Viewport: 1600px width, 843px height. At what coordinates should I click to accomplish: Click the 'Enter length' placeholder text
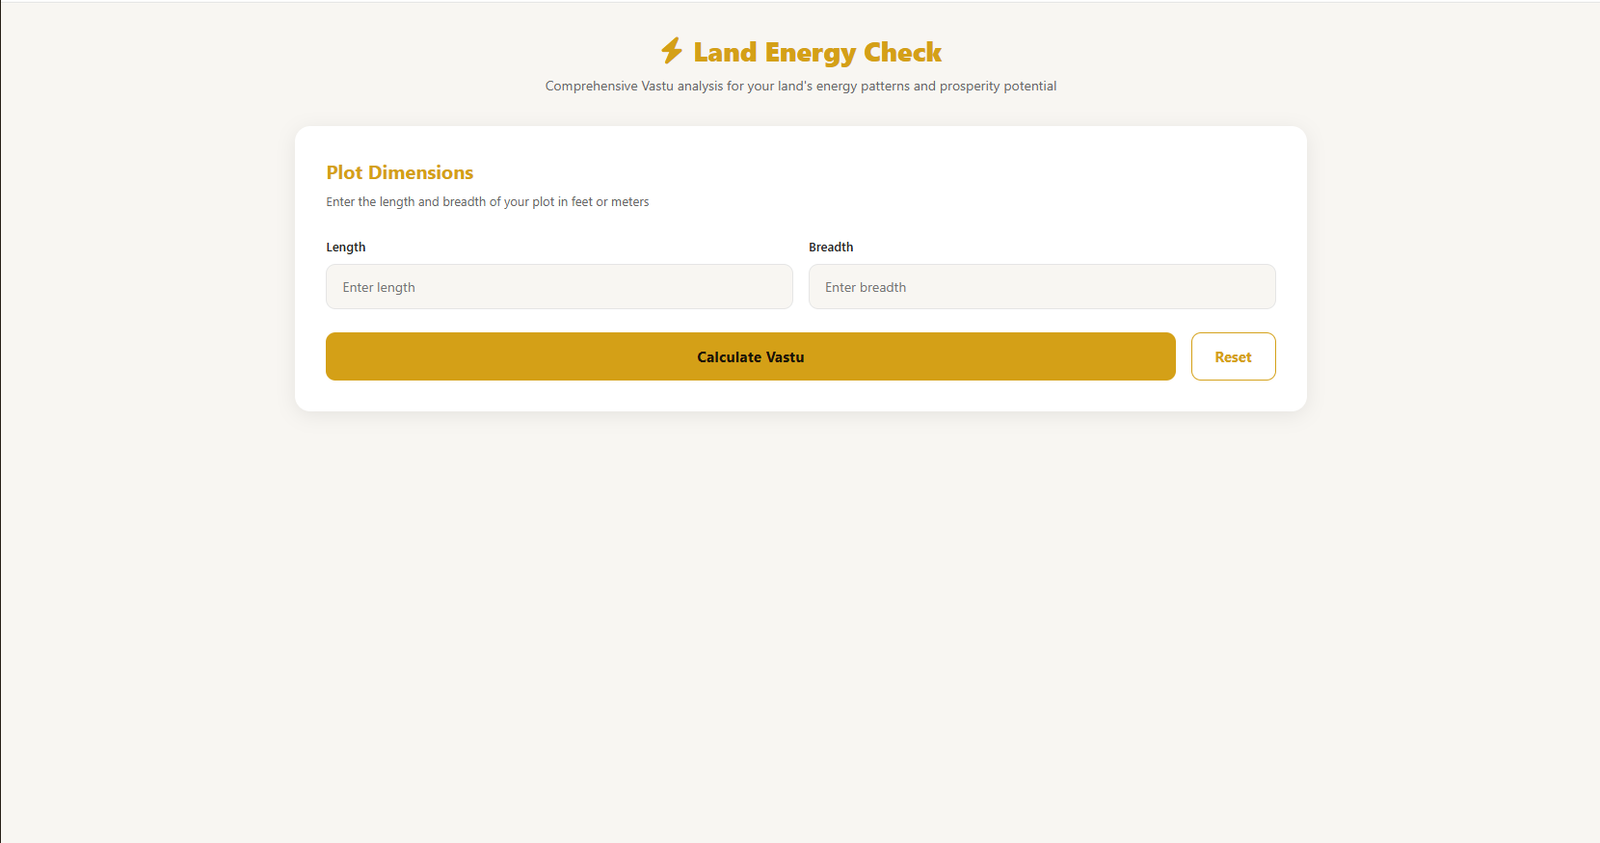point(379,288)
